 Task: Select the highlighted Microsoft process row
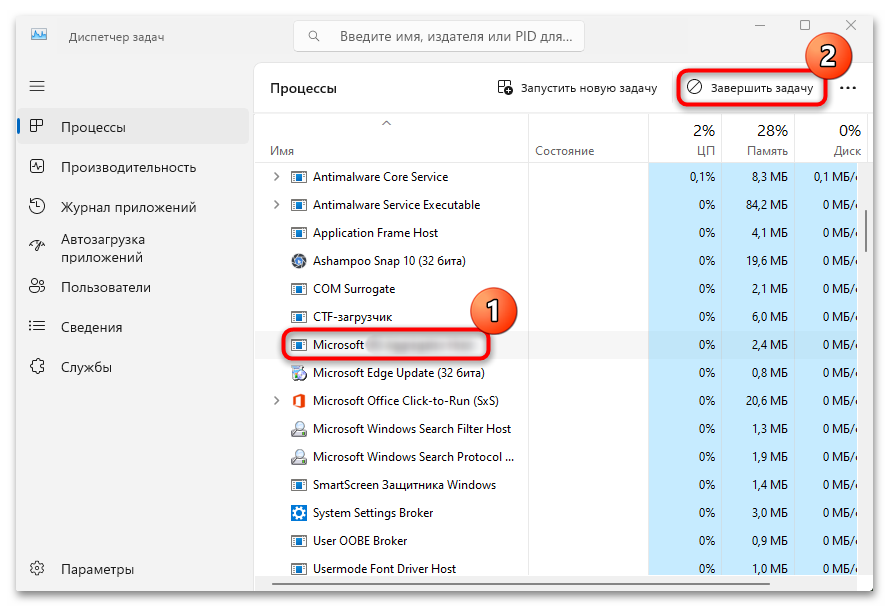(x=556, y=345)
